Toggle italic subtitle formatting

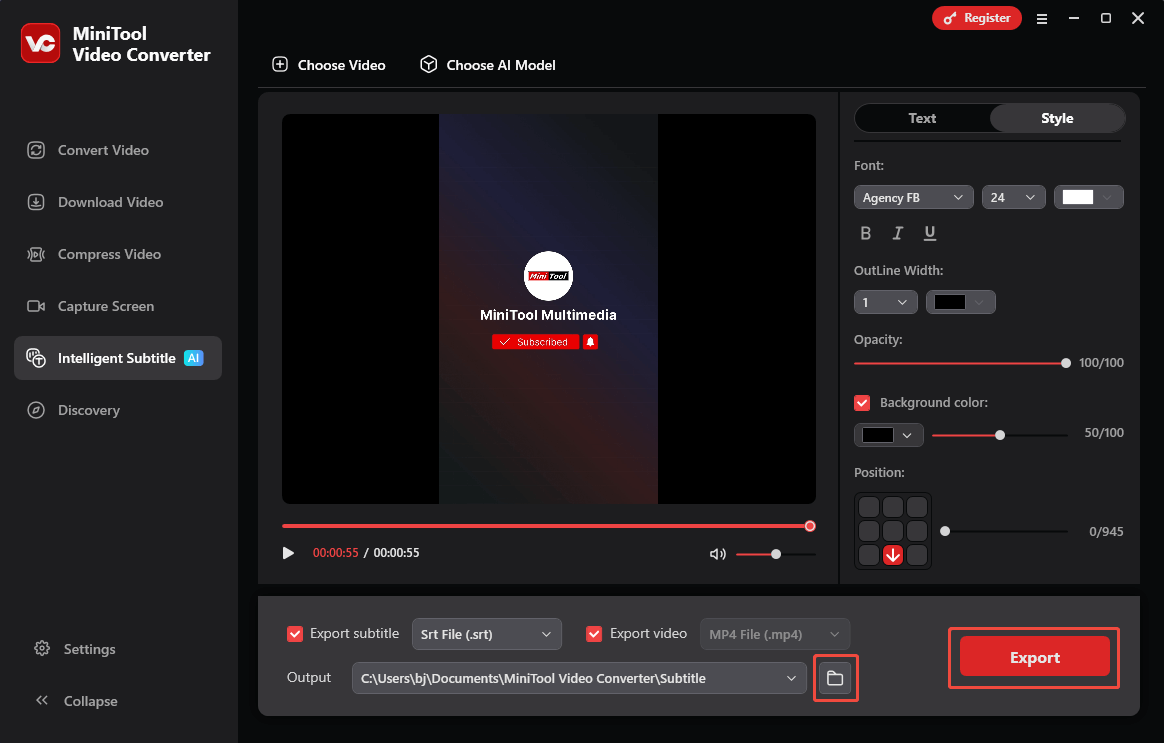point(898,233)
